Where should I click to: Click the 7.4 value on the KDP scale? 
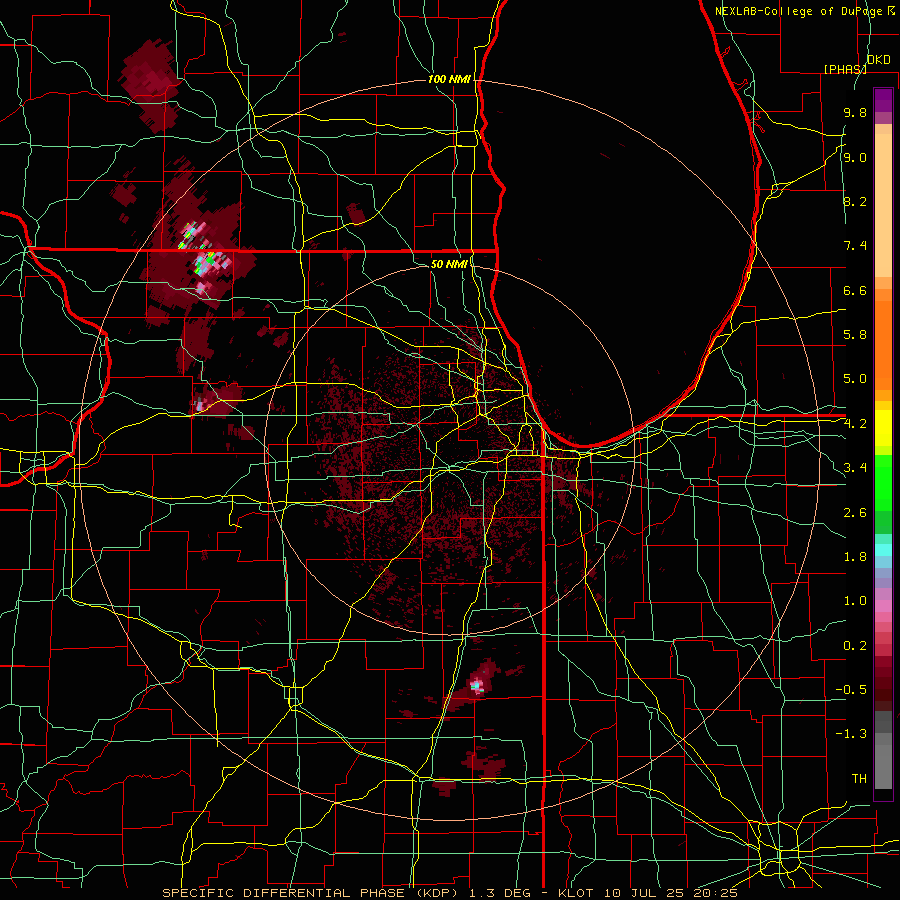855,246
